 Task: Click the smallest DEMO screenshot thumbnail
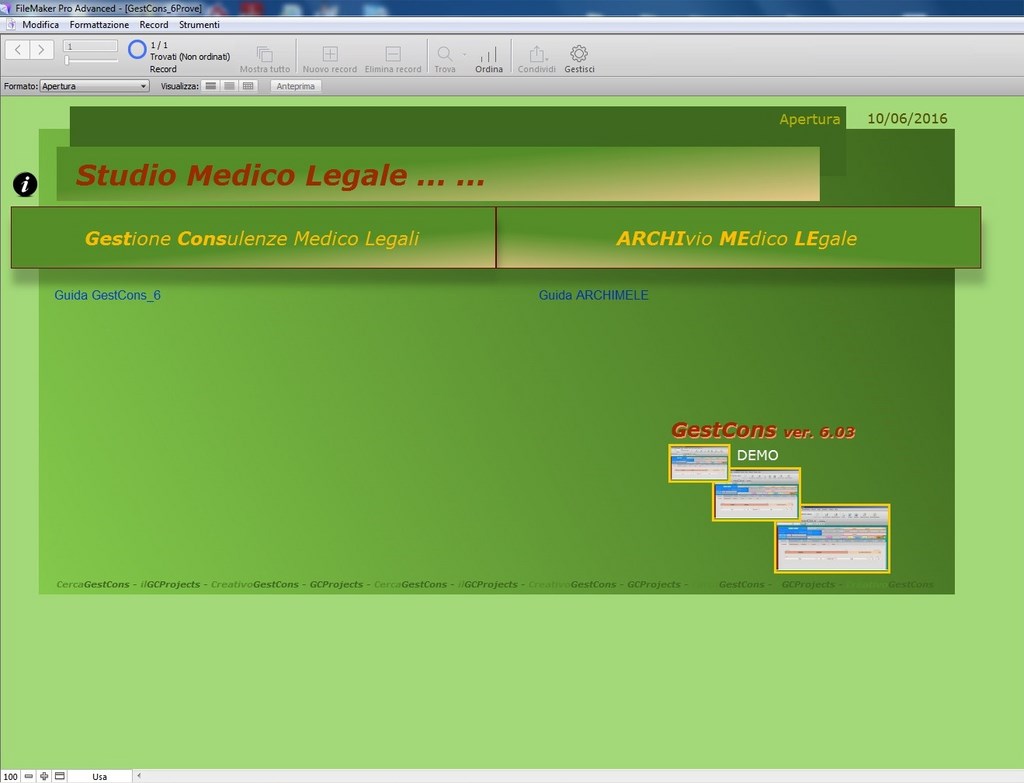[x=699, y=463]
